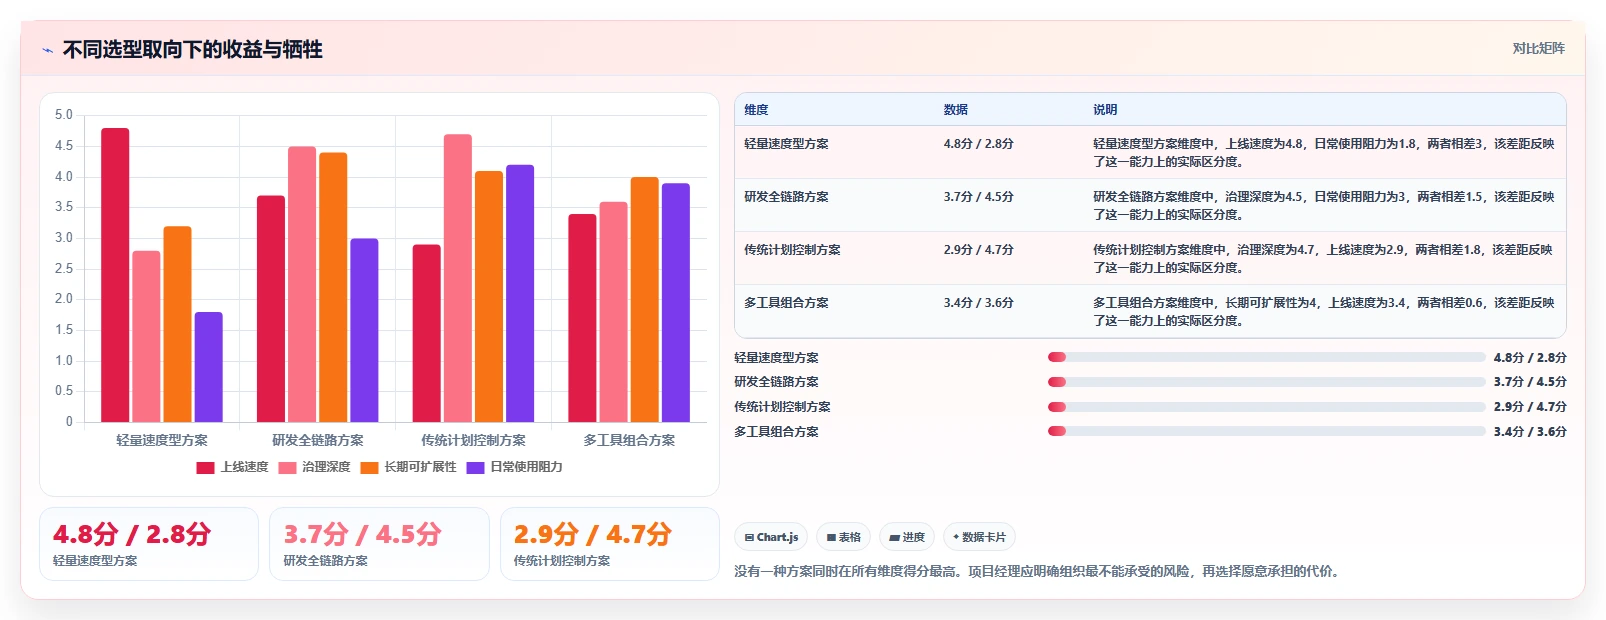Click the table value 4.8分 / 2.8分
Viewport: 1606px width, 620px height.
979,144
